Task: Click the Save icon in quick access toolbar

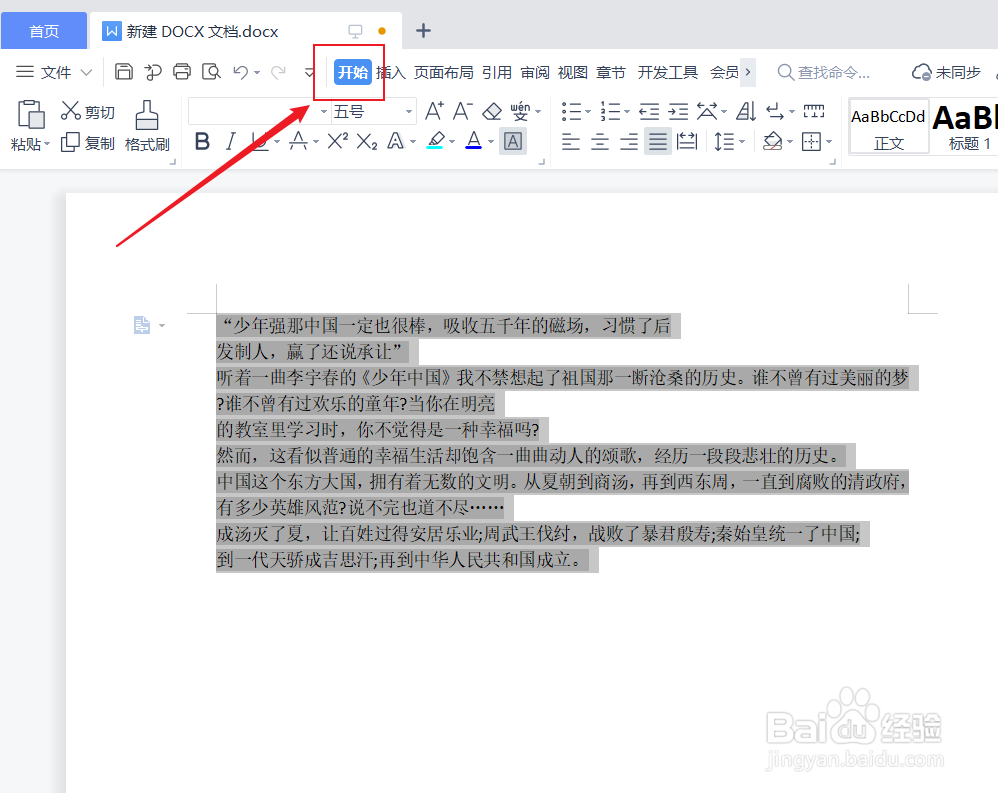Action: [x=123, y=71]
